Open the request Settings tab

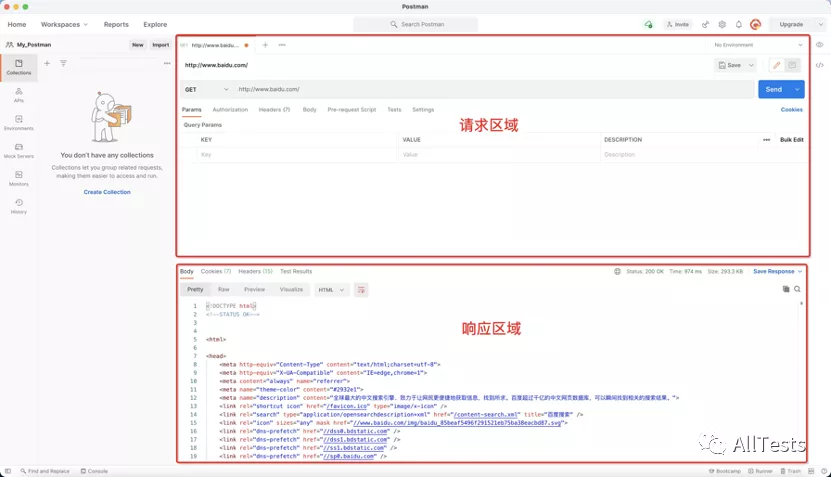tap(423, 110)
